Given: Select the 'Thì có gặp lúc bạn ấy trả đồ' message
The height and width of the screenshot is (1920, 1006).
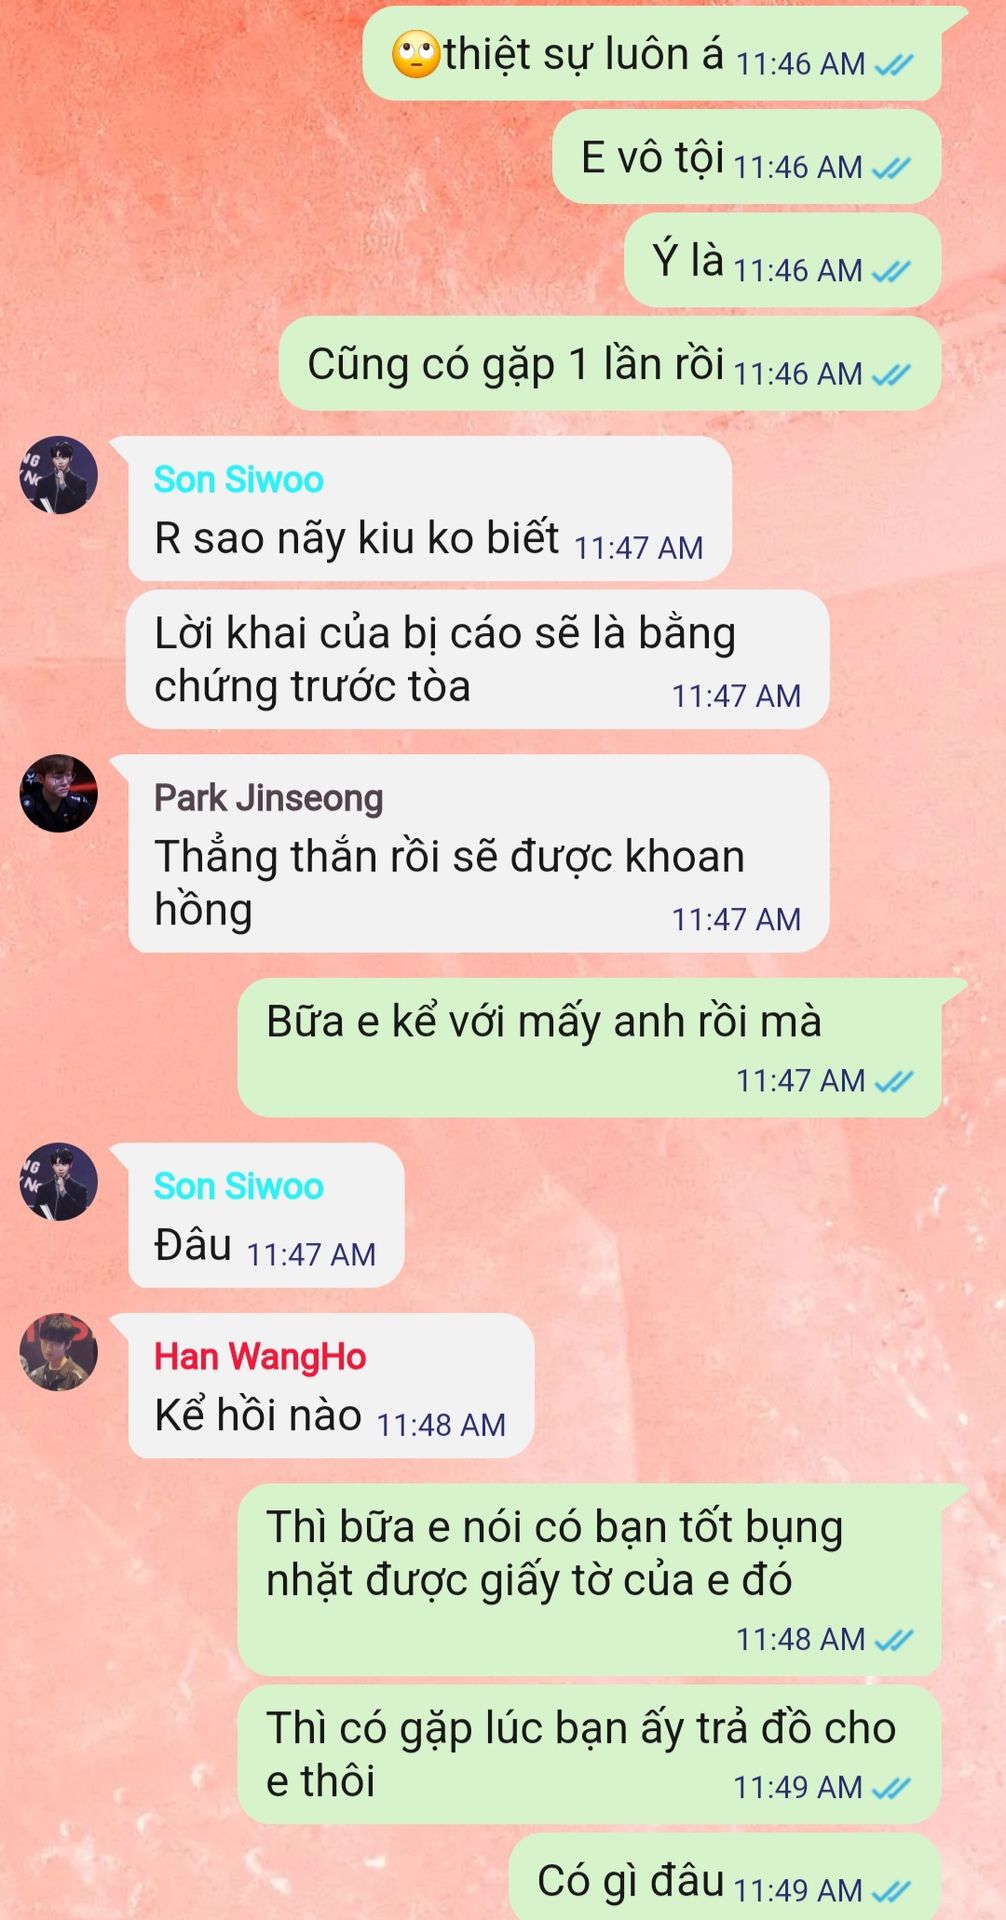Looking at the screenshot, I should (x=590, y=1755).
